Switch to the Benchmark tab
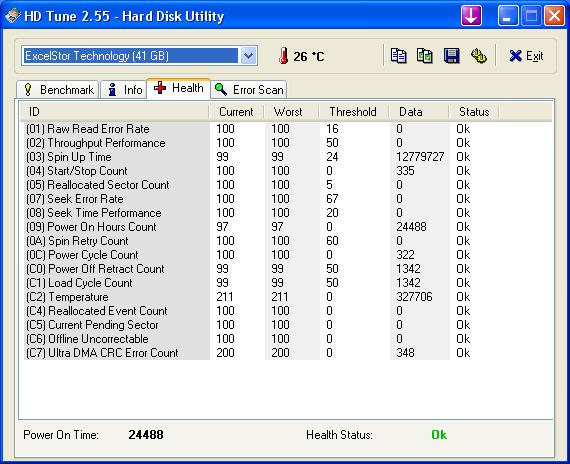 click(58, 90)
